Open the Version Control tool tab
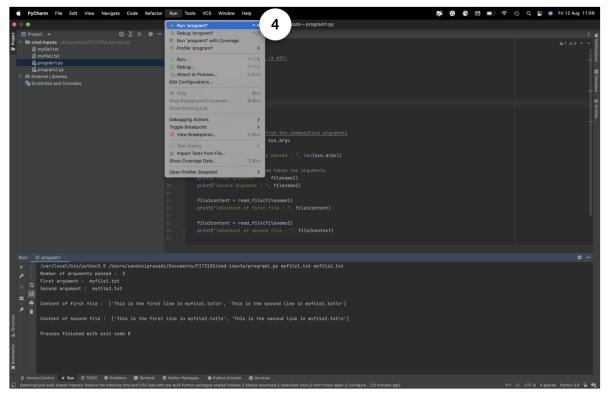The width and height of the screenshot is (608, 394). 37,378
